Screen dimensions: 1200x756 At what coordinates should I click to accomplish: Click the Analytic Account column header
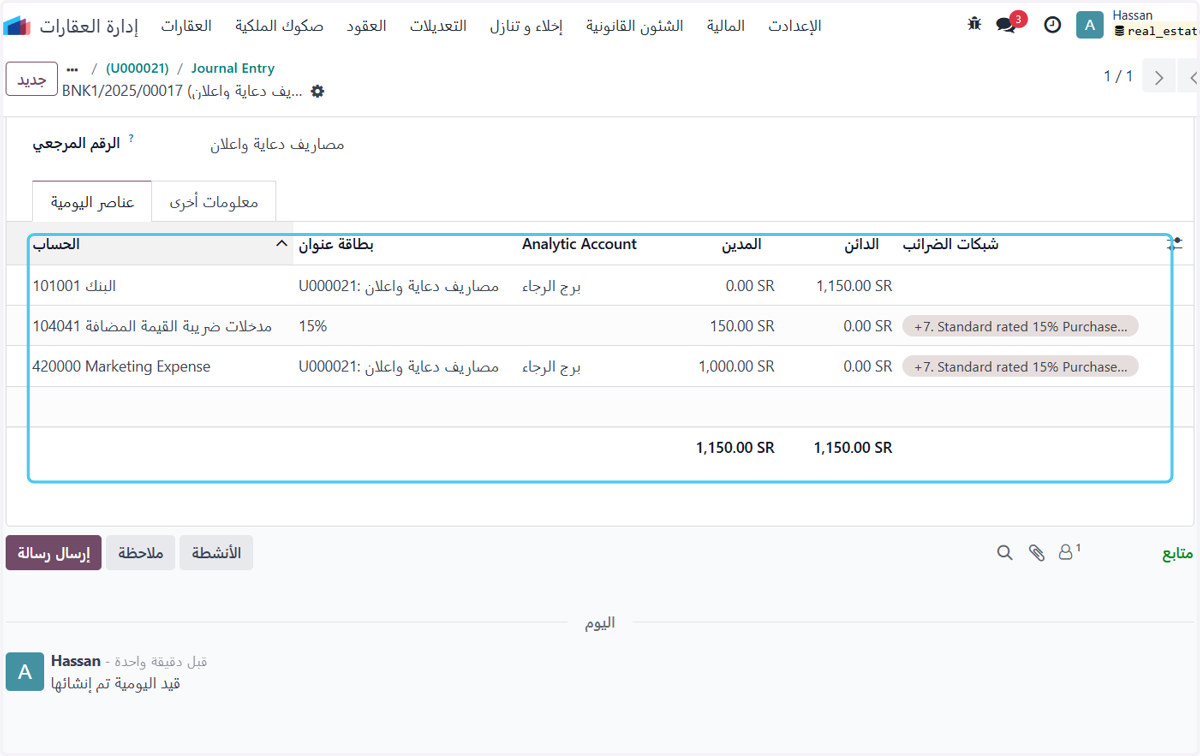click(579, 244)
